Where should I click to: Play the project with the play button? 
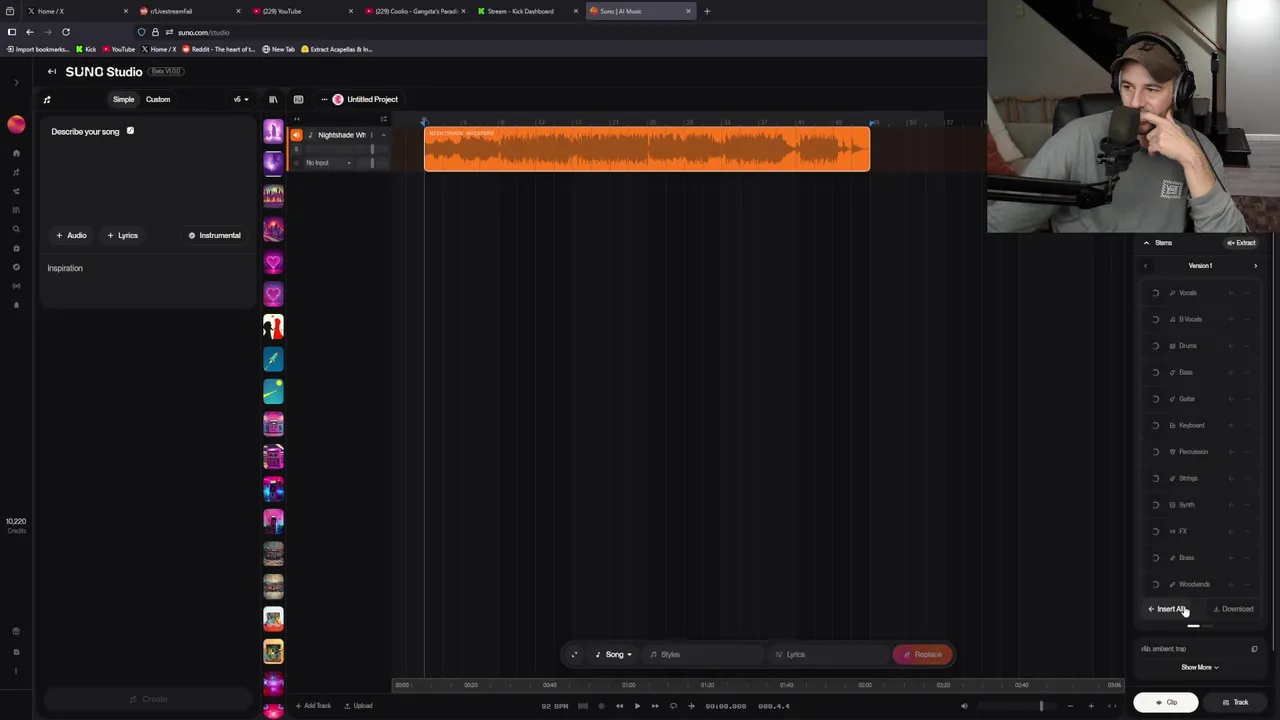[637, 706]
